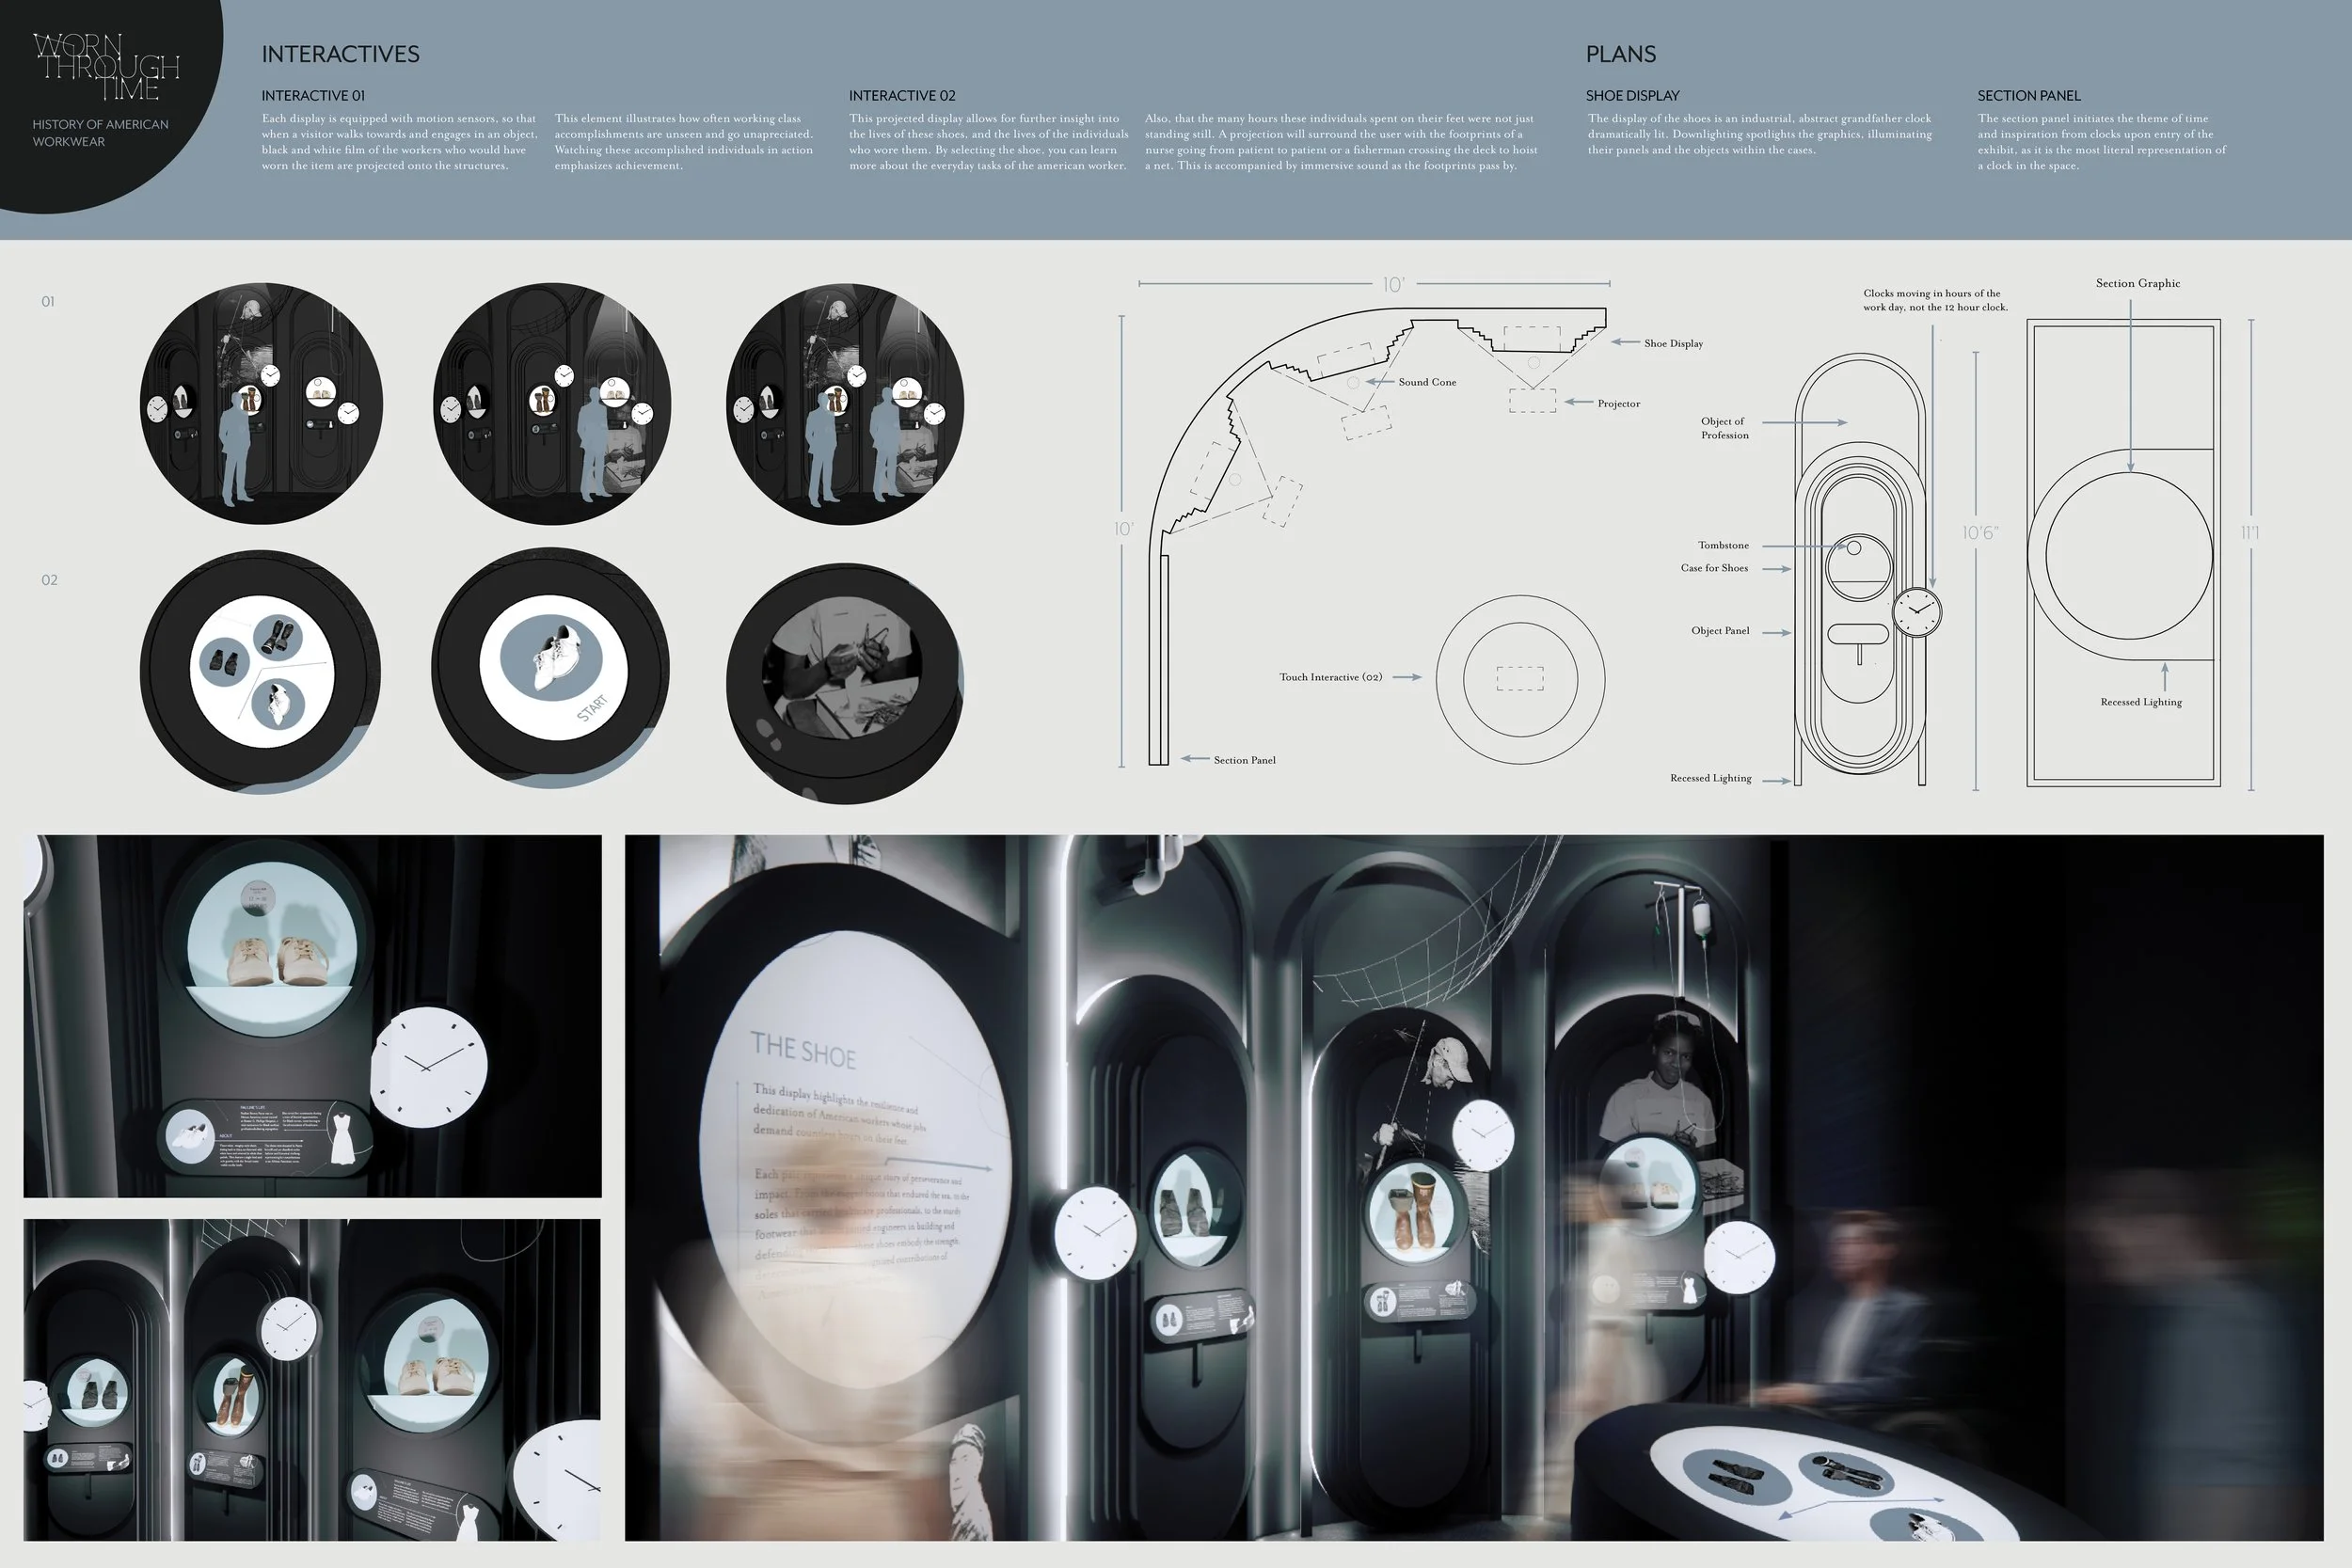Click the Projector dashed box in the floor plan
Image resolution: width=2352 pixels, height=1568 pixels.
[1532, 400]
